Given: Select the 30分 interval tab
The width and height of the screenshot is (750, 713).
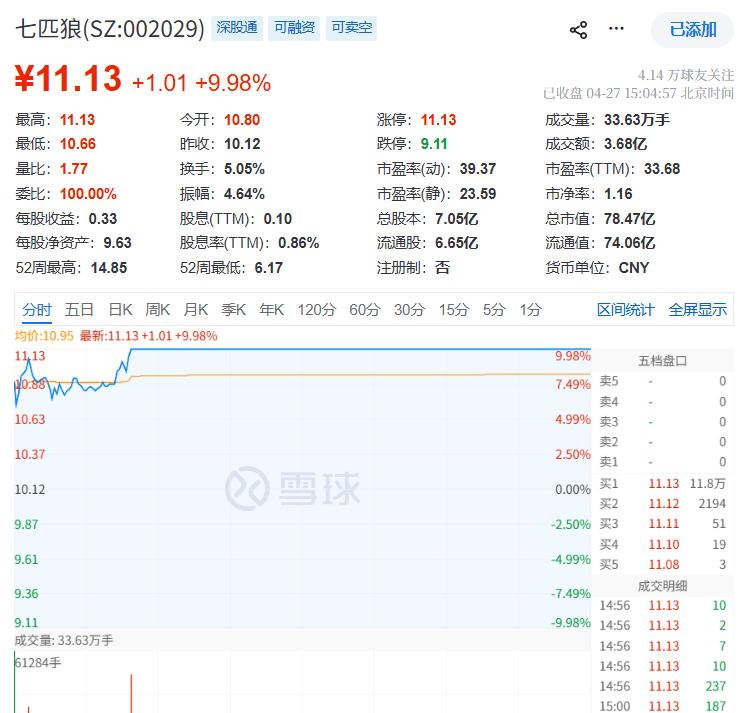Looking at the screenshot, I should coord(409,310).
